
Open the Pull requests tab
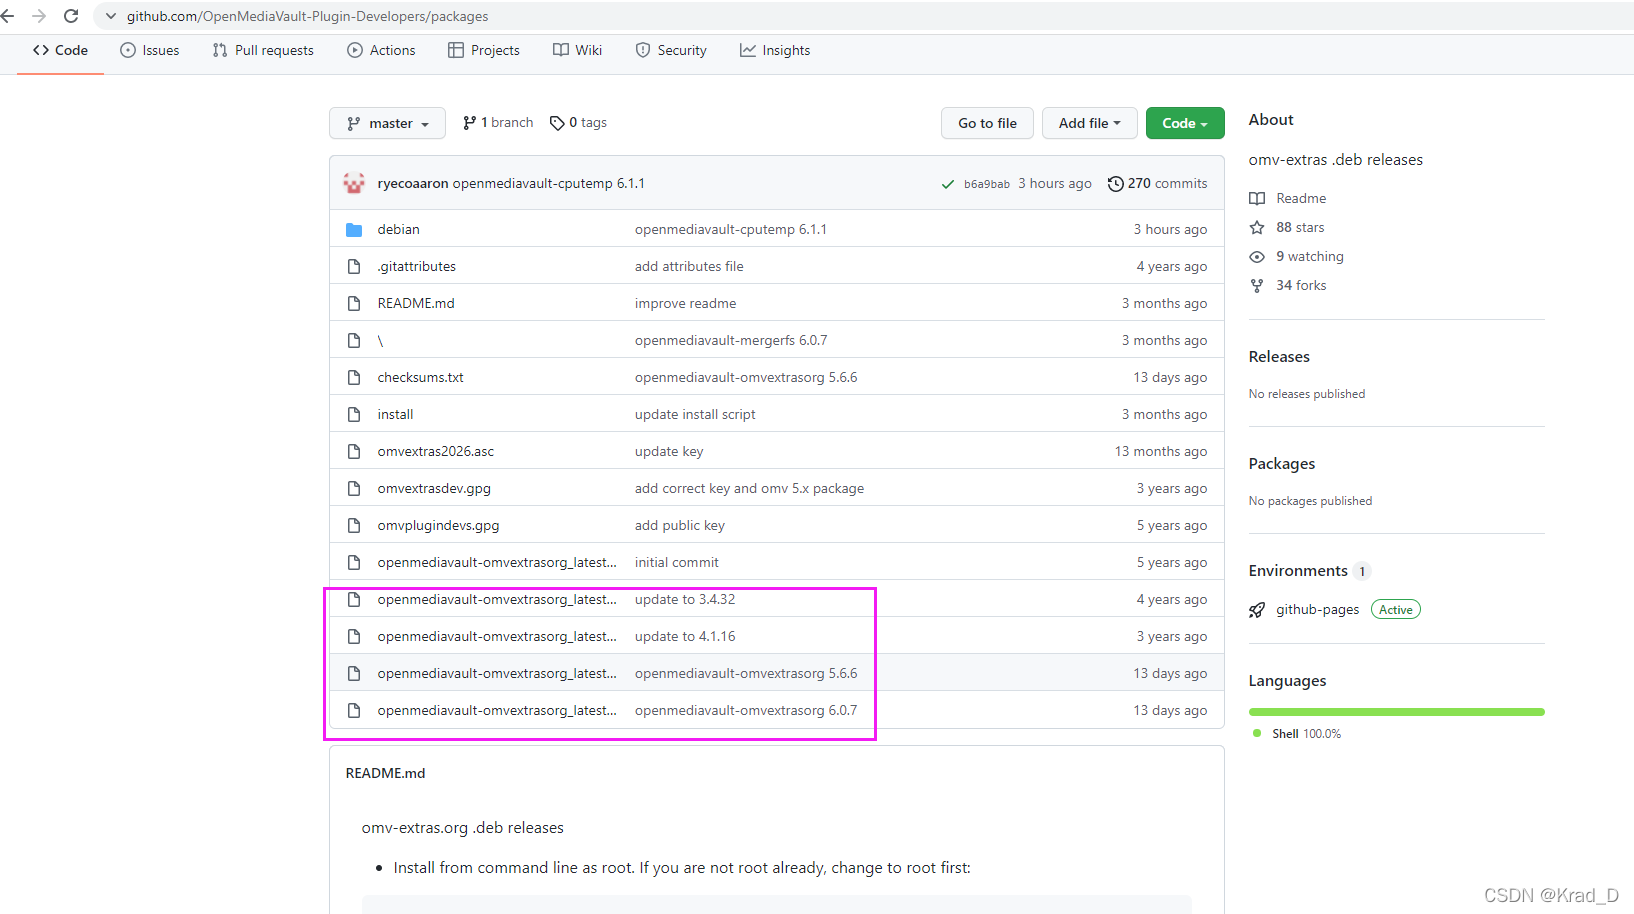coord(263,50)
